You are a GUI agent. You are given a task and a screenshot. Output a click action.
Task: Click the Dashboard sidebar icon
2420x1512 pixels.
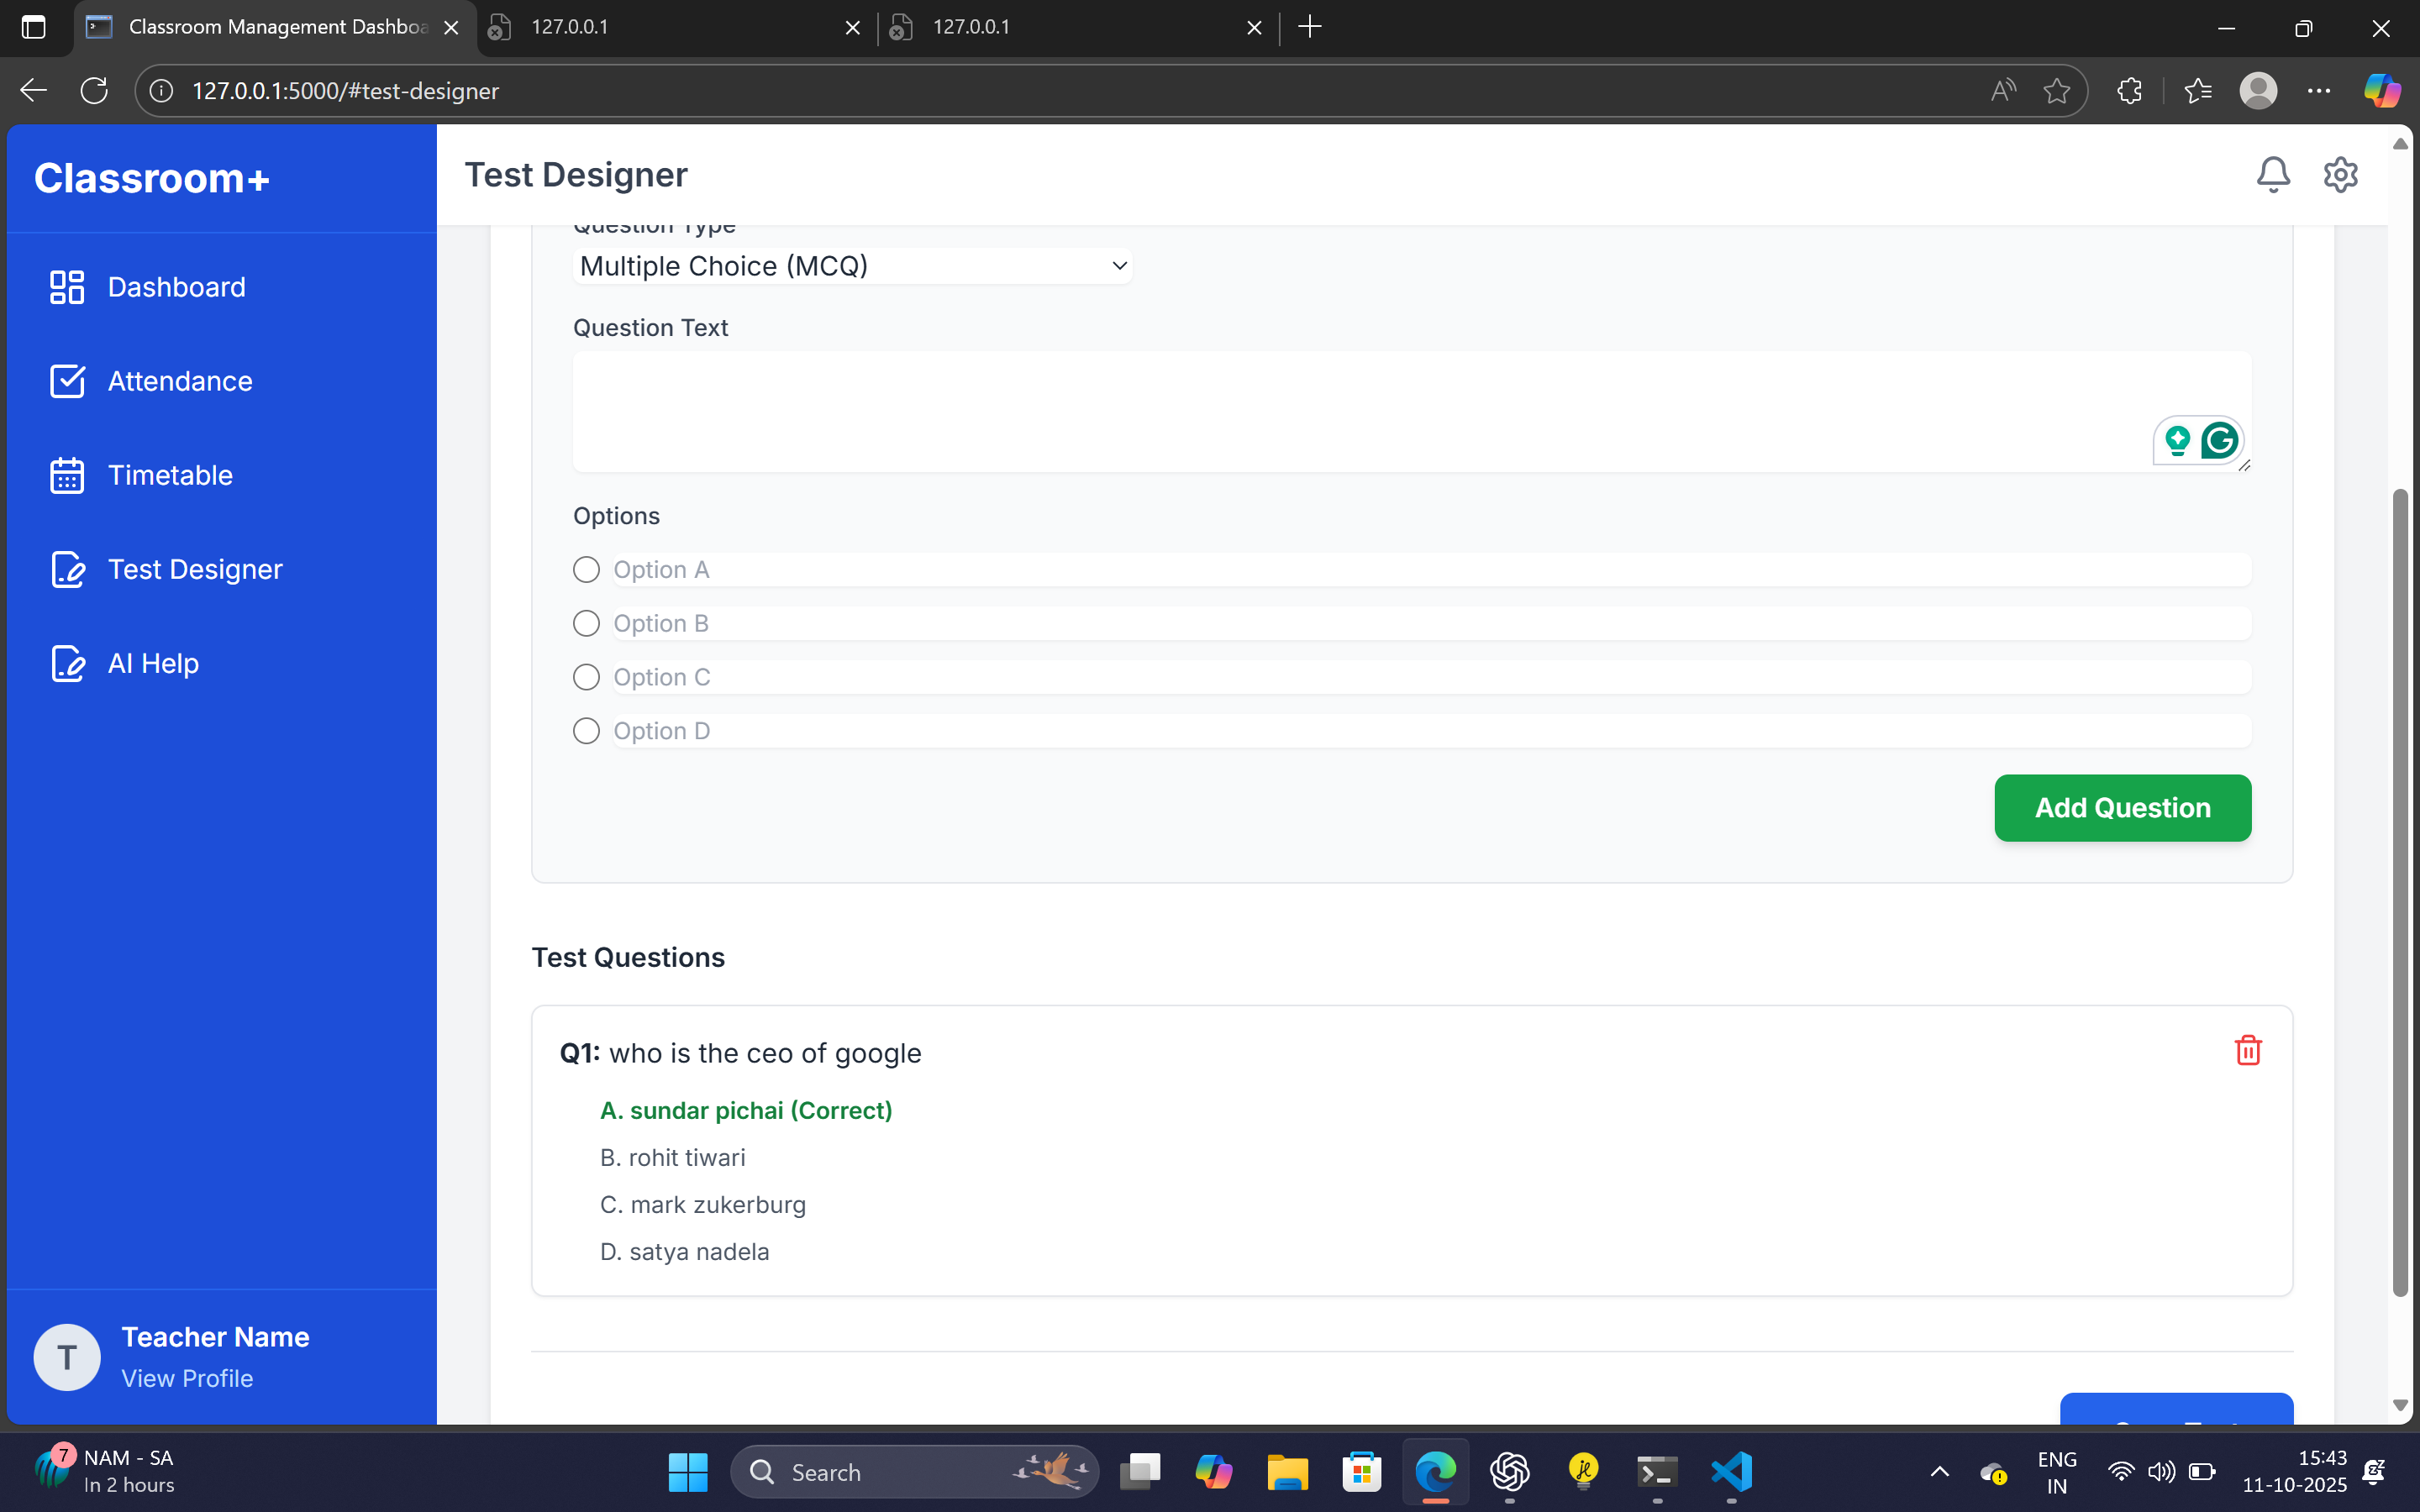(67, 287)
